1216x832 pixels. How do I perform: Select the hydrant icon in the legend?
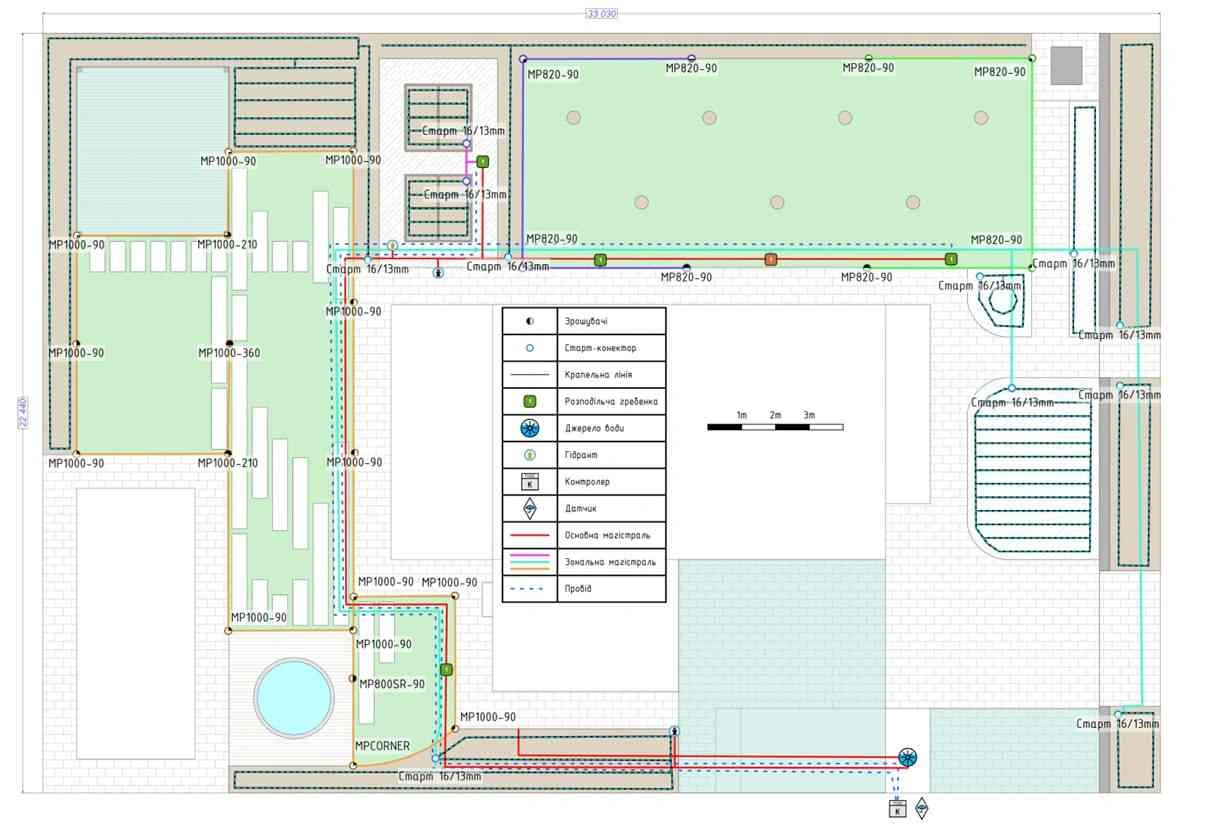tap(530, 455)
